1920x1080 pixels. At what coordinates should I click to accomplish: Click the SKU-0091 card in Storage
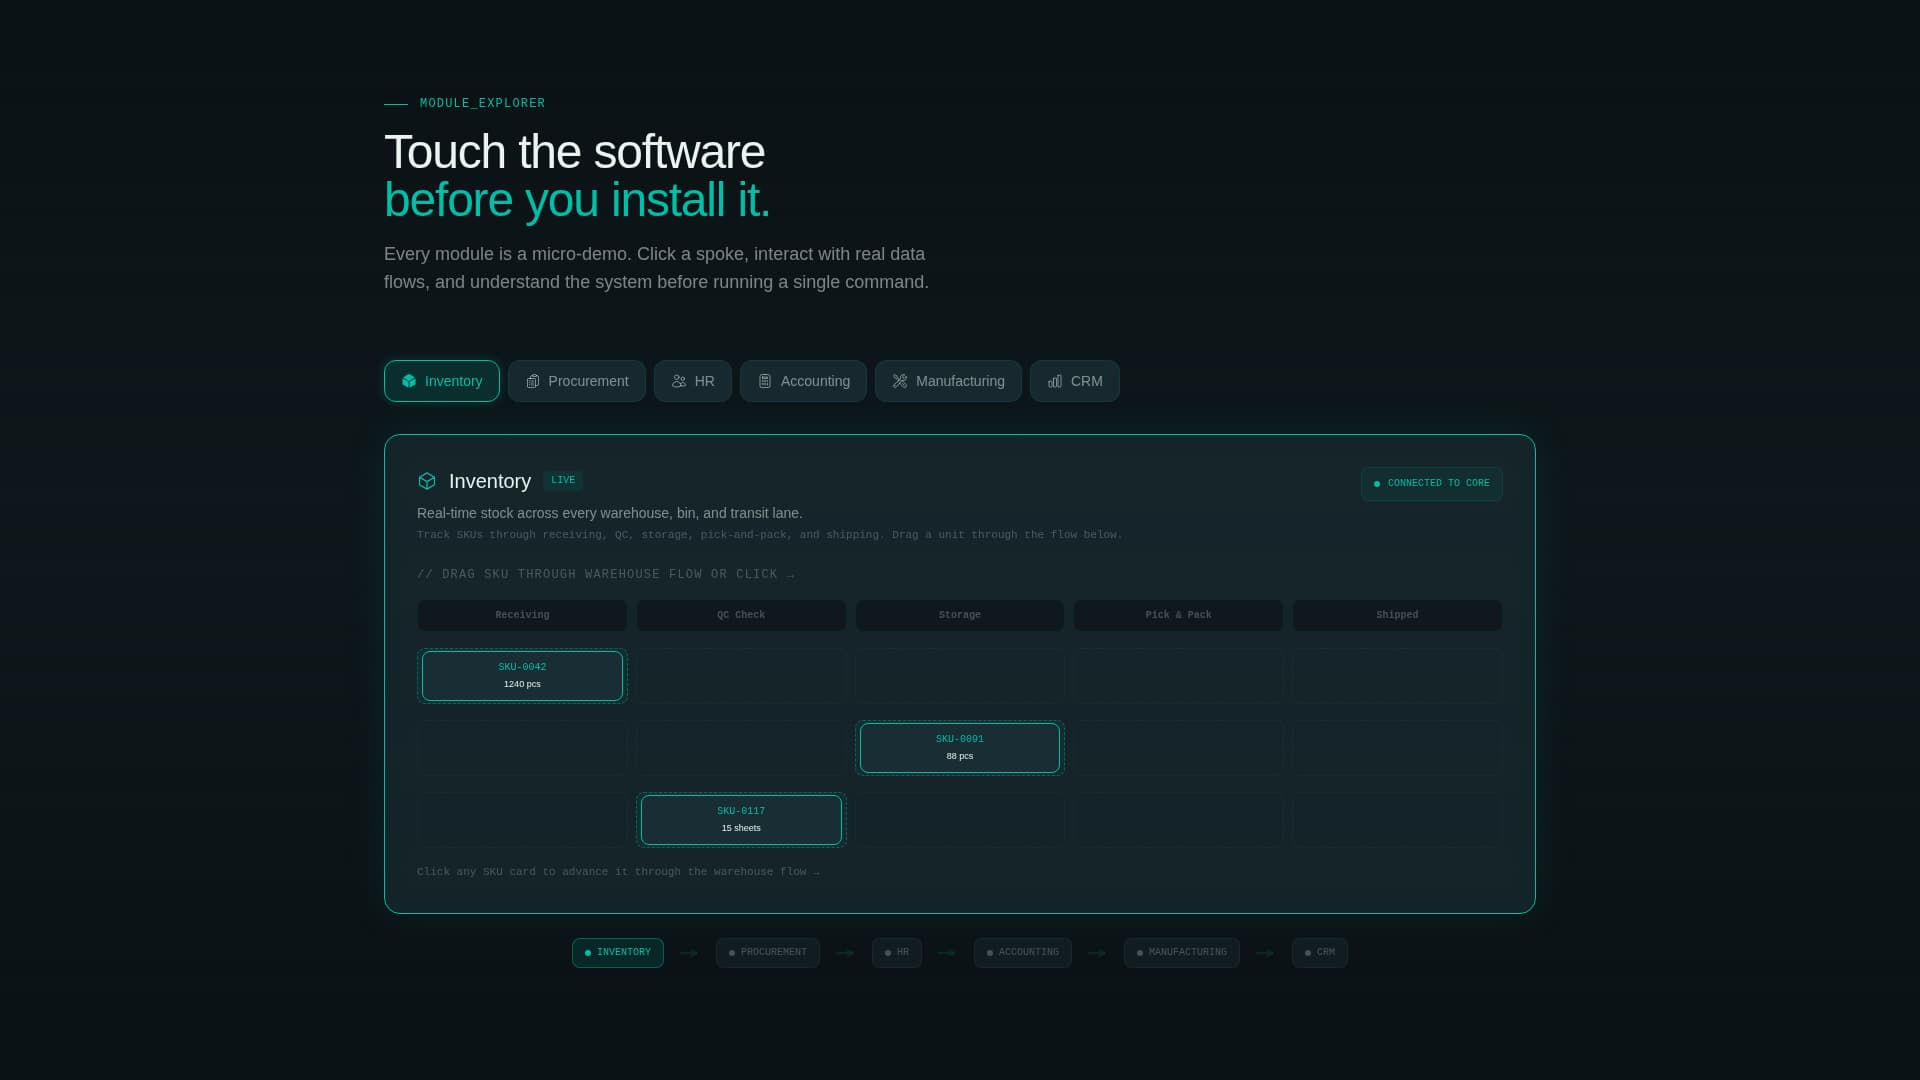click(x=960, y=748)
